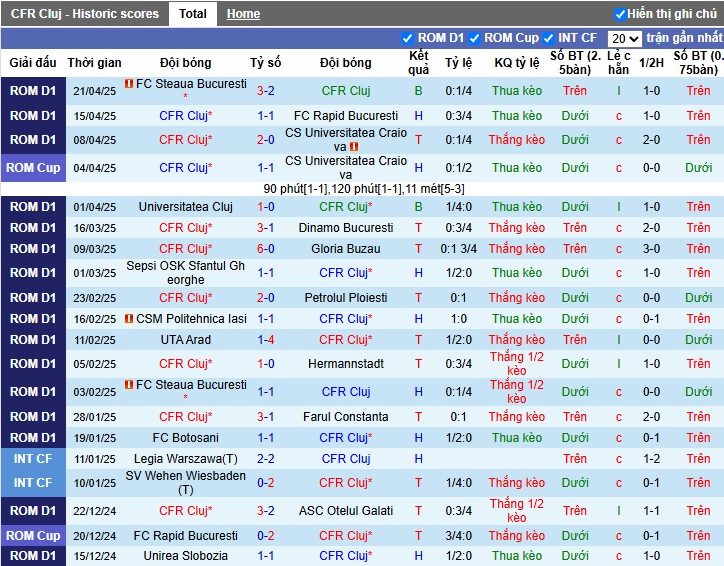
Task: Select the ROM Cup label on 04/04/25 row
Action: [x=33, y=168]
